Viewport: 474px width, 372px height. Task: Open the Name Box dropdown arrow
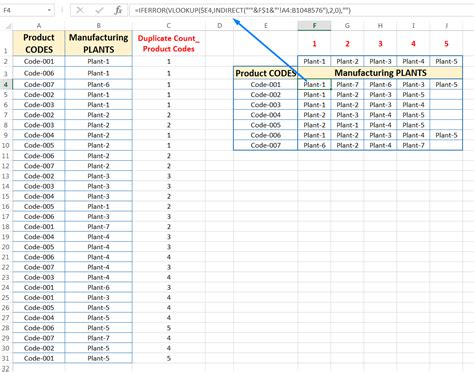pos(49,10)
